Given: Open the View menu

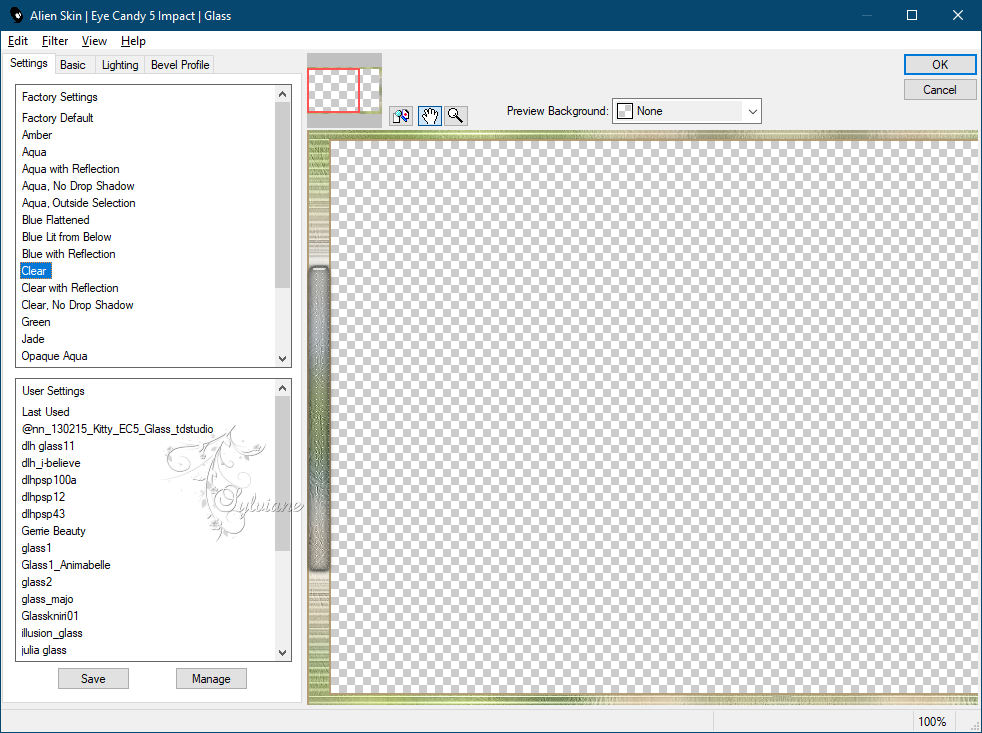Looking at the screenshot, I should 94,41.
